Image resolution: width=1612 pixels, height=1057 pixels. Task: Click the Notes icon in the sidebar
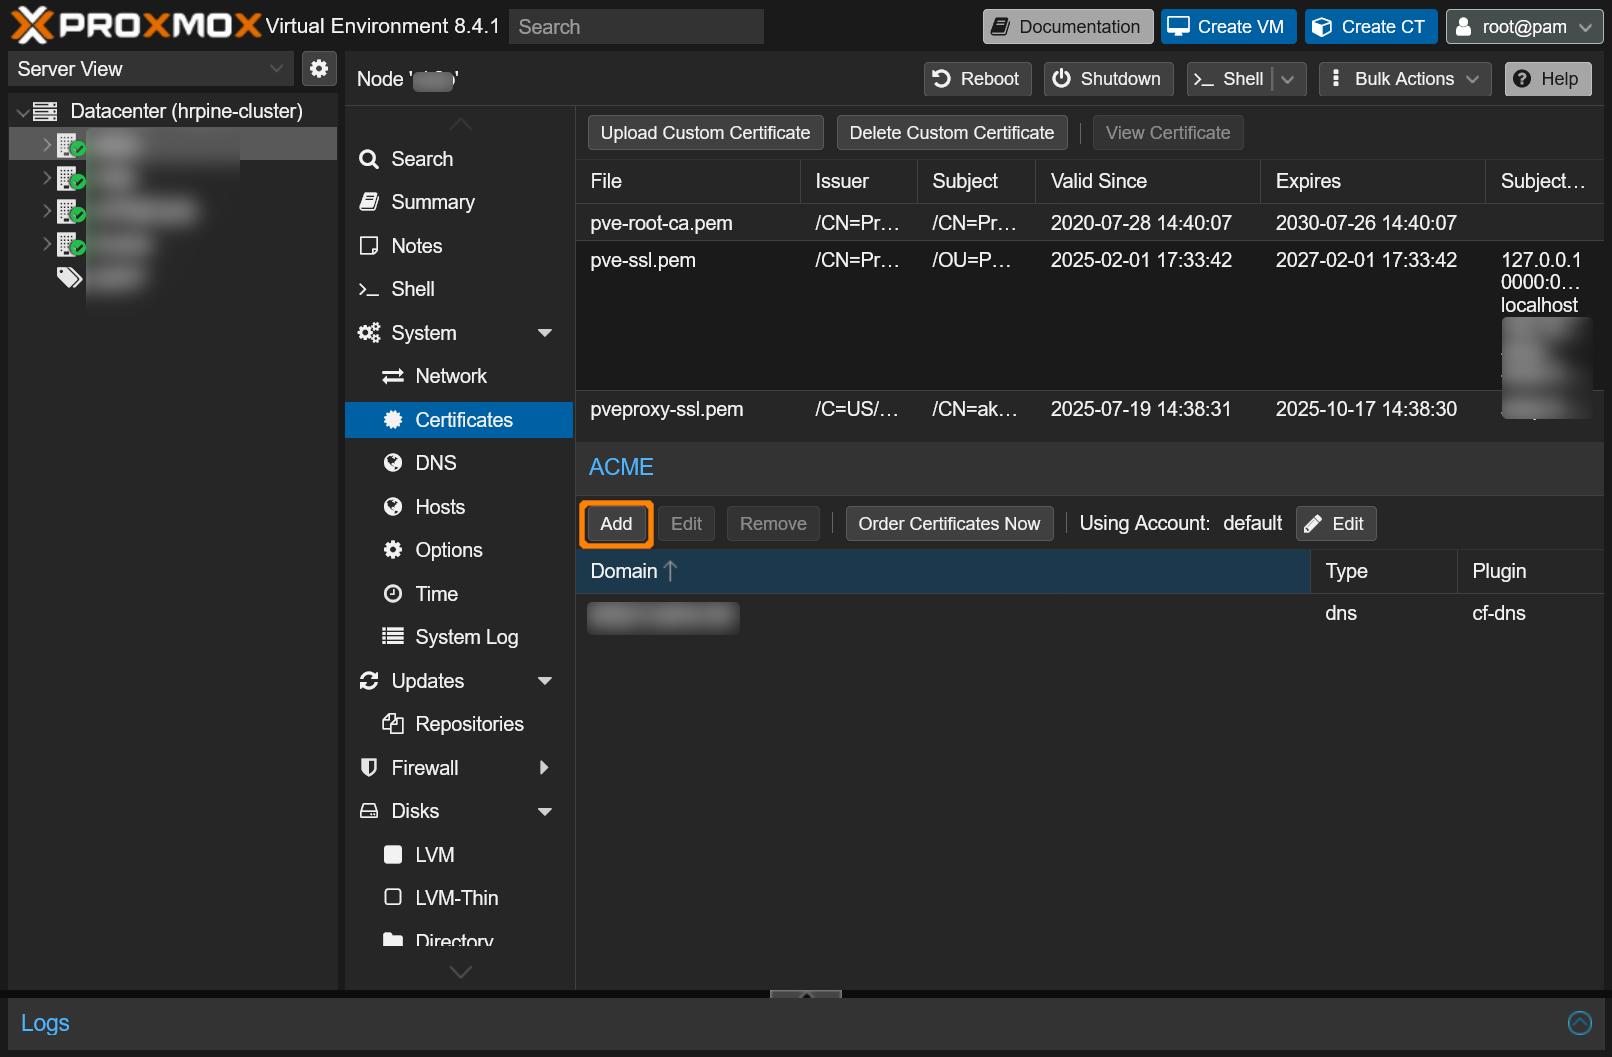coord(369,245)
